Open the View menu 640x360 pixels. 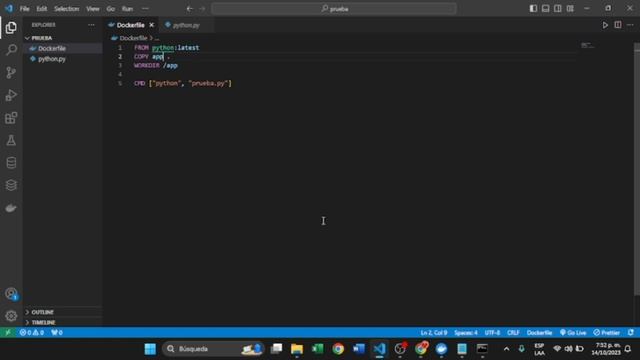pyautogui.click(x=93, y=9)
